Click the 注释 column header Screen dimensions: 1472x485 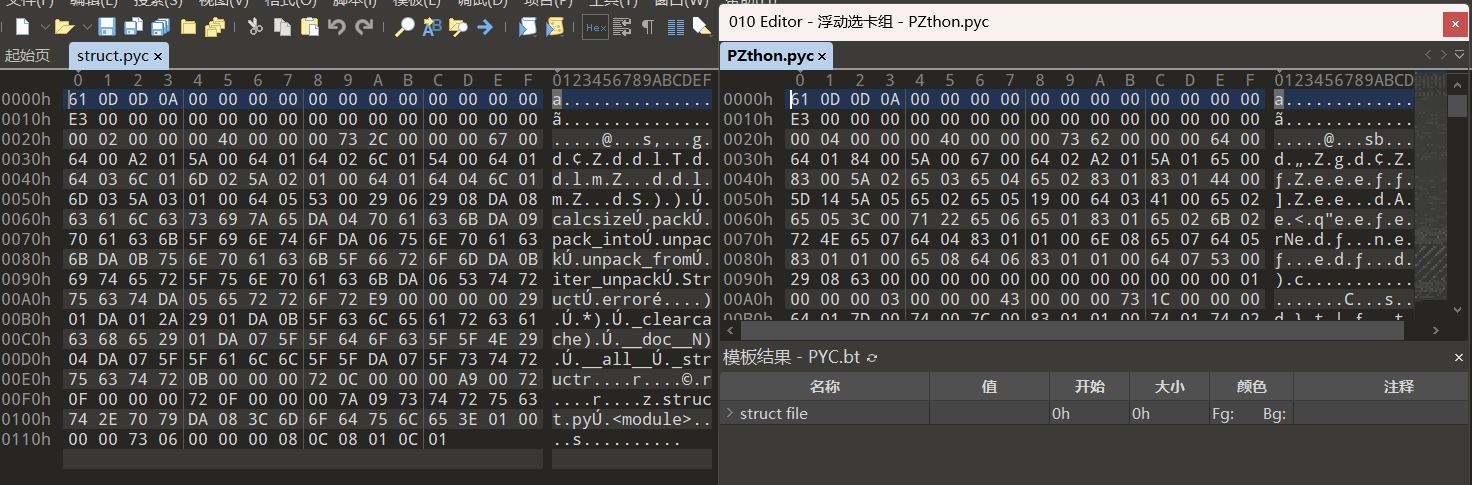tap(1382, 387)
